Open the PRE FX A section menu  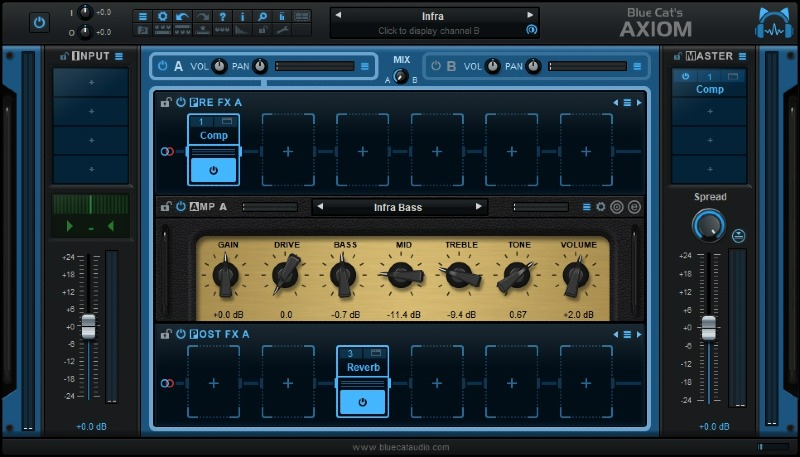coord(627,103)
